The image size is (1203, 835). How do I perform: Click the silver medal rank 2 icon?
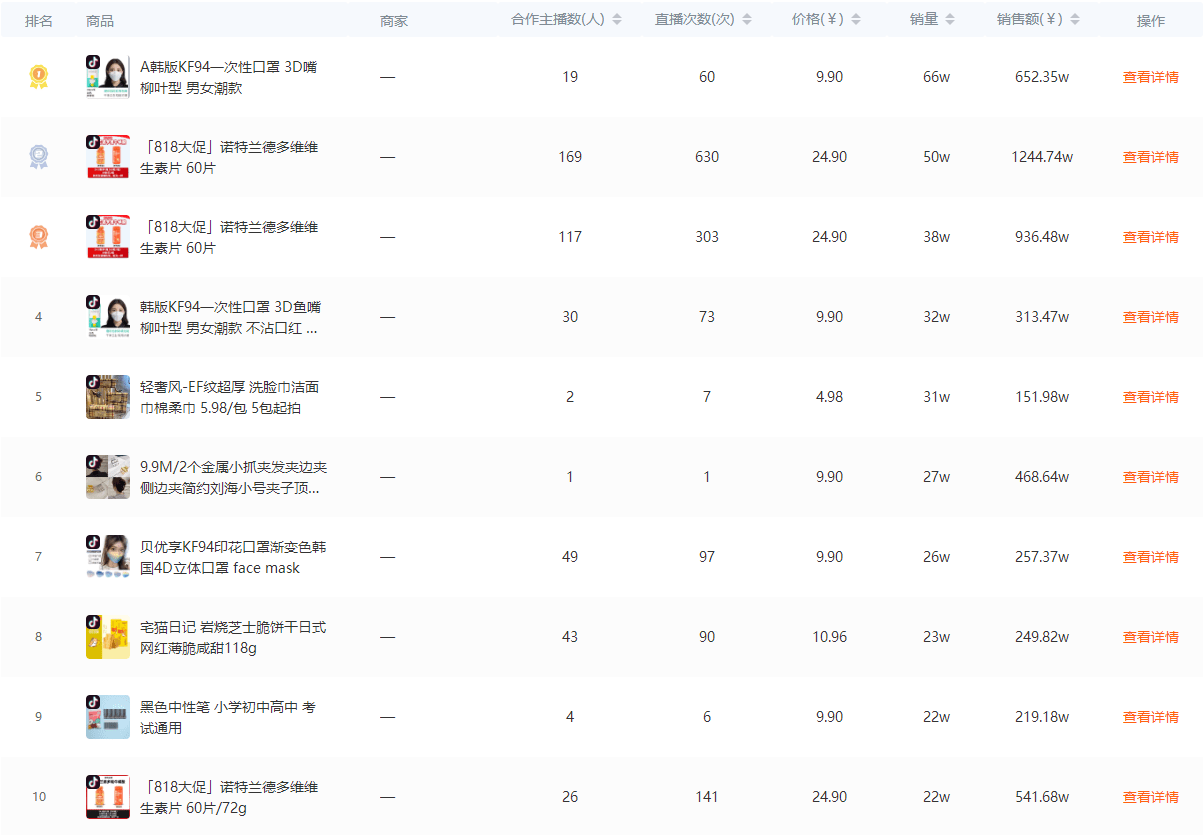(x=38, y=157)
